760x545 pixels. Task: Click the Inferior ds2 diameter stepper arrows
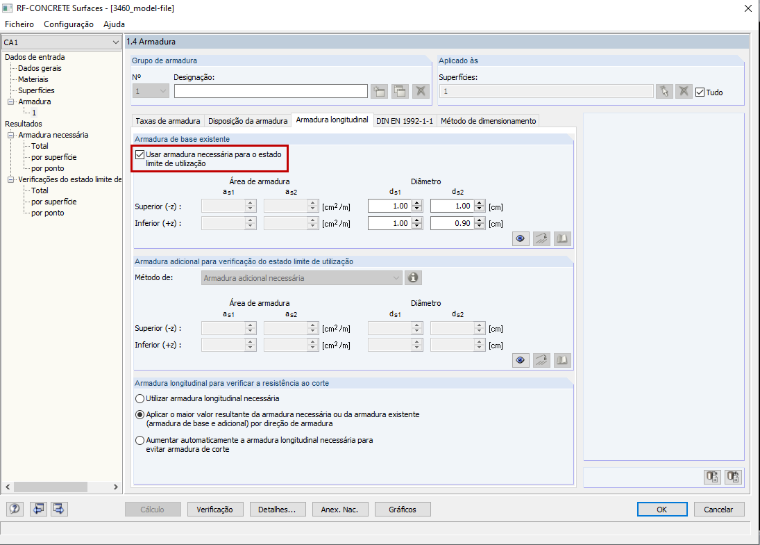[479, 223]
